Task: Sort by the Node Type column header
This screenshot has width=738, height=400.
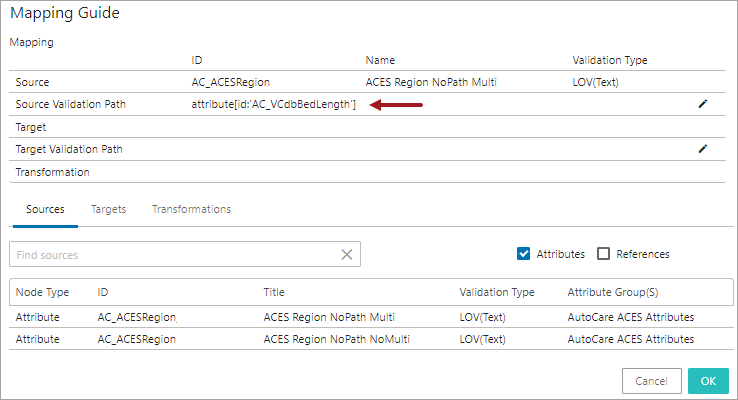Action: coord(43,292)
